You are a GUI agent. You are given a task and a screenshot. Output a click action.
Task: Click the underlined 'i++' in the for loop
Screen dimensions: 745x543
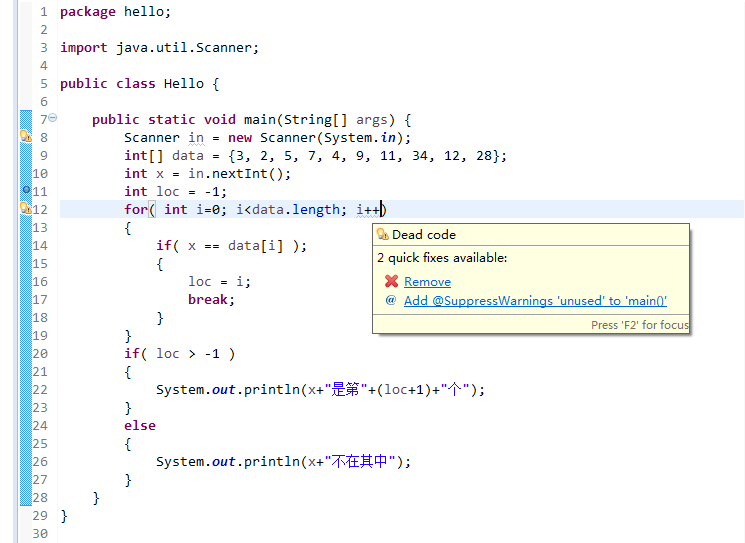(368, 210)
